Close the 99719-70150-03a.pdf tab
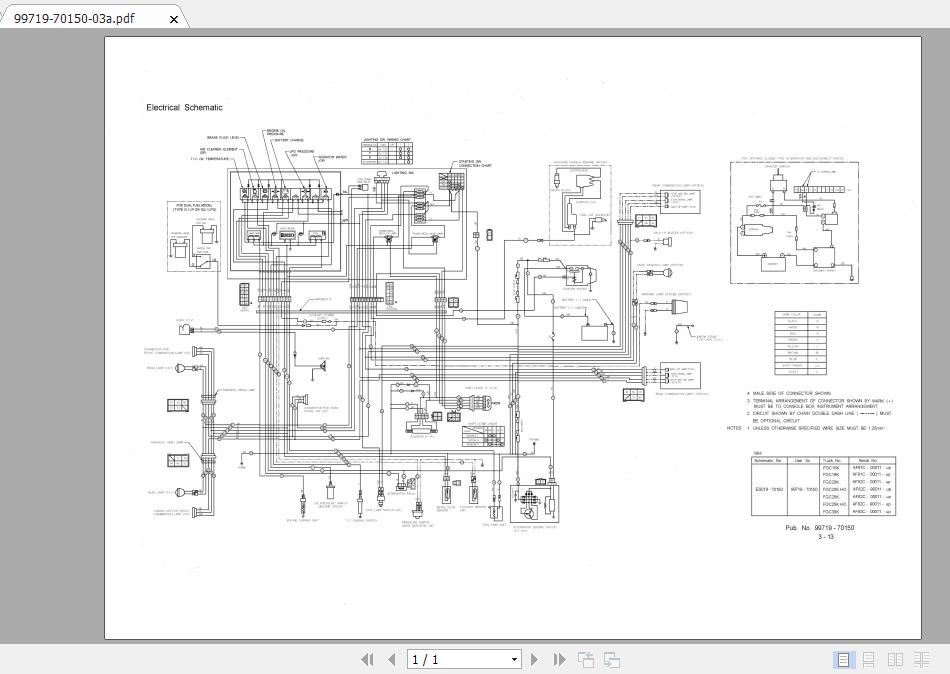Screen dimensions: 950x674 pyautogui.click(x=173, y=18)
